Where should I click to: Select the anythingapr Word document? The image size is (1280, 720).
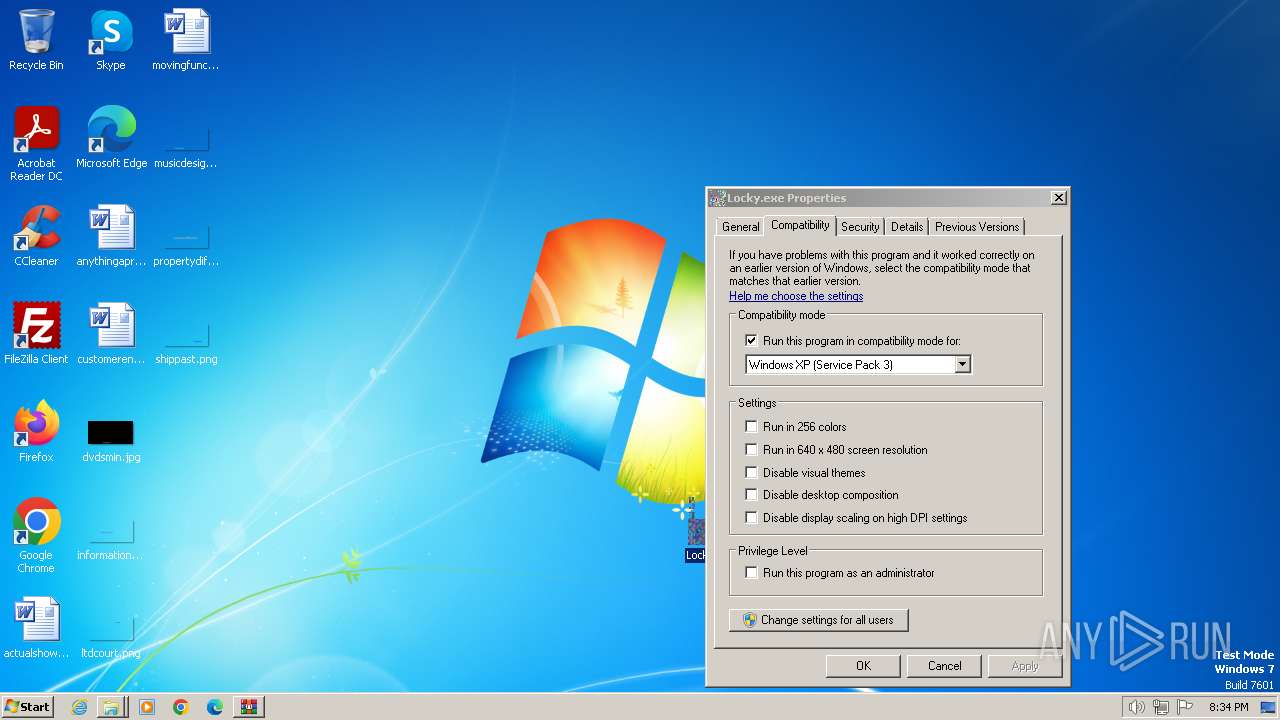pyautogui.click(x=111, y=236)
